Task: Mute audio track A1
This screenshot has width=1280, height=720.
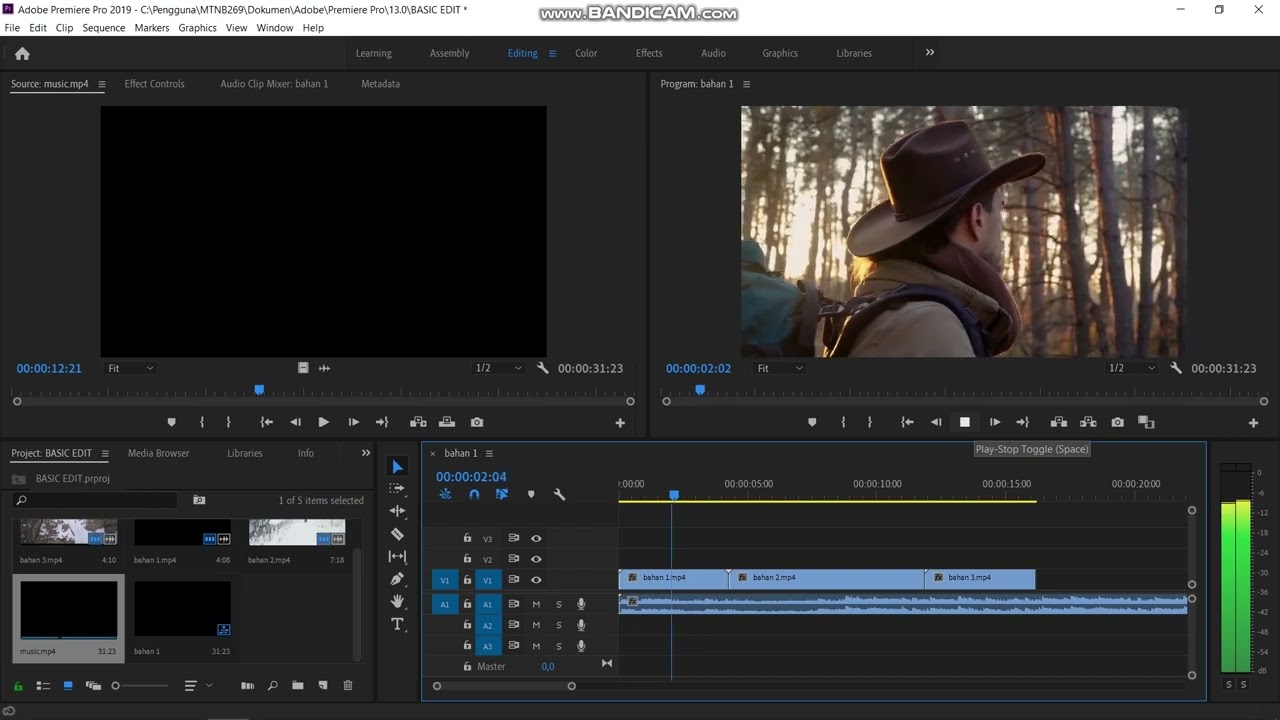Action: point(536,604)
